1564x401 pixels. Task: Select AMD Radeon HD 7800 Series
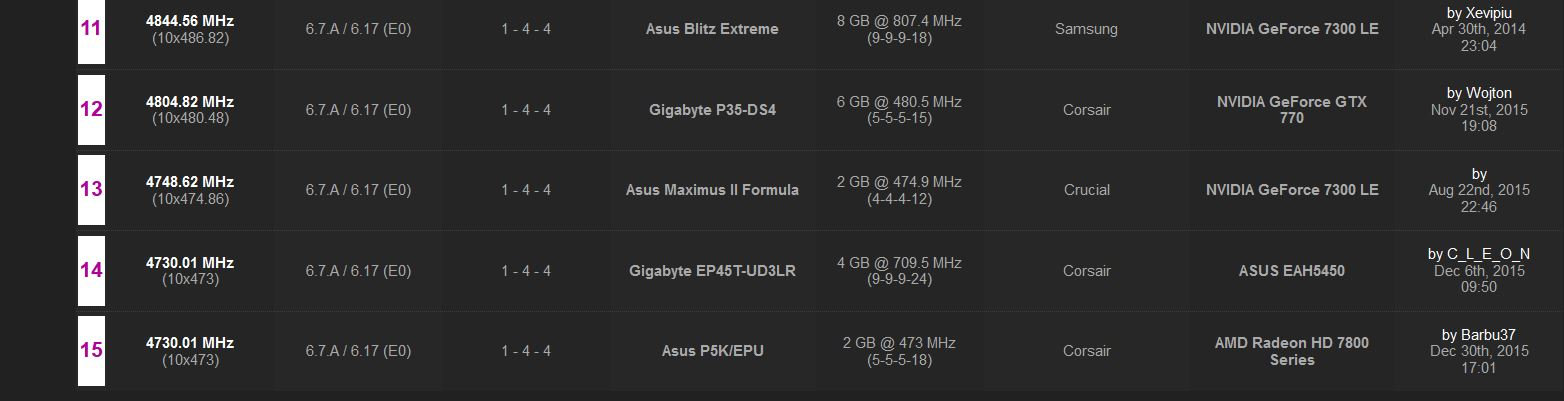click(1292, 351)
